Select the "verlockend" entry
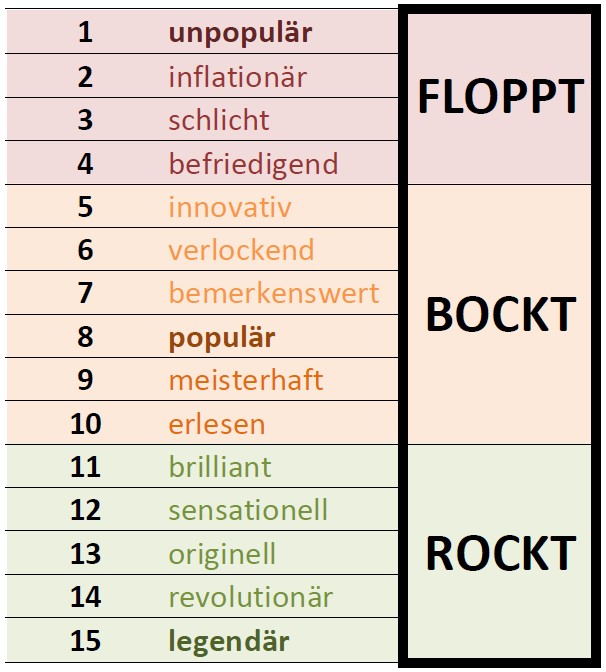Screen dimensions: 606x672 coord(241,250)
